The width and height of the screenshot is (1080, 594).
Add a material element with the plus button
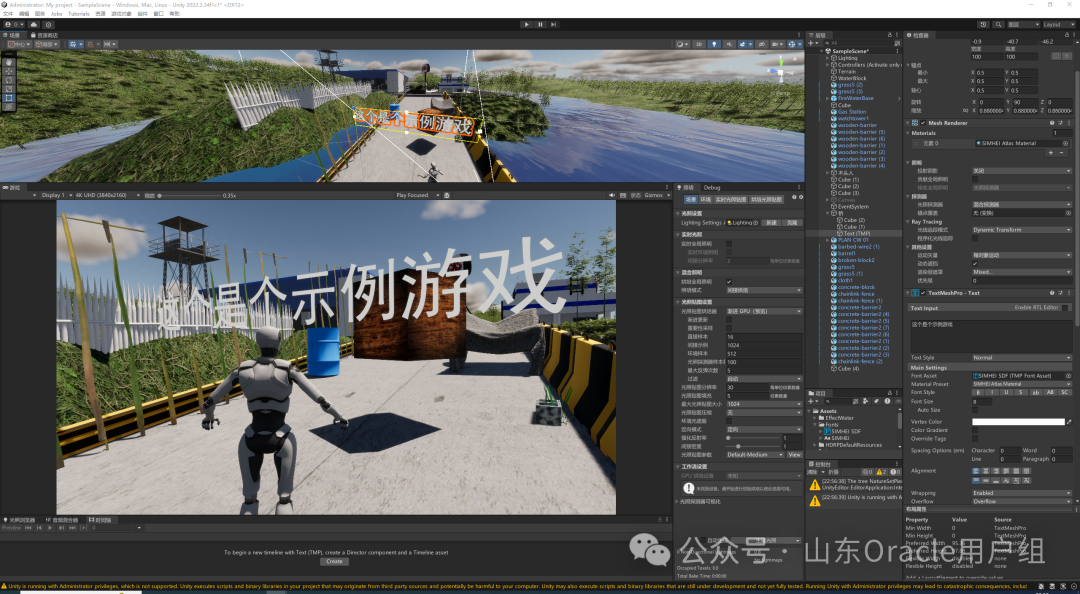[1050, 152]
